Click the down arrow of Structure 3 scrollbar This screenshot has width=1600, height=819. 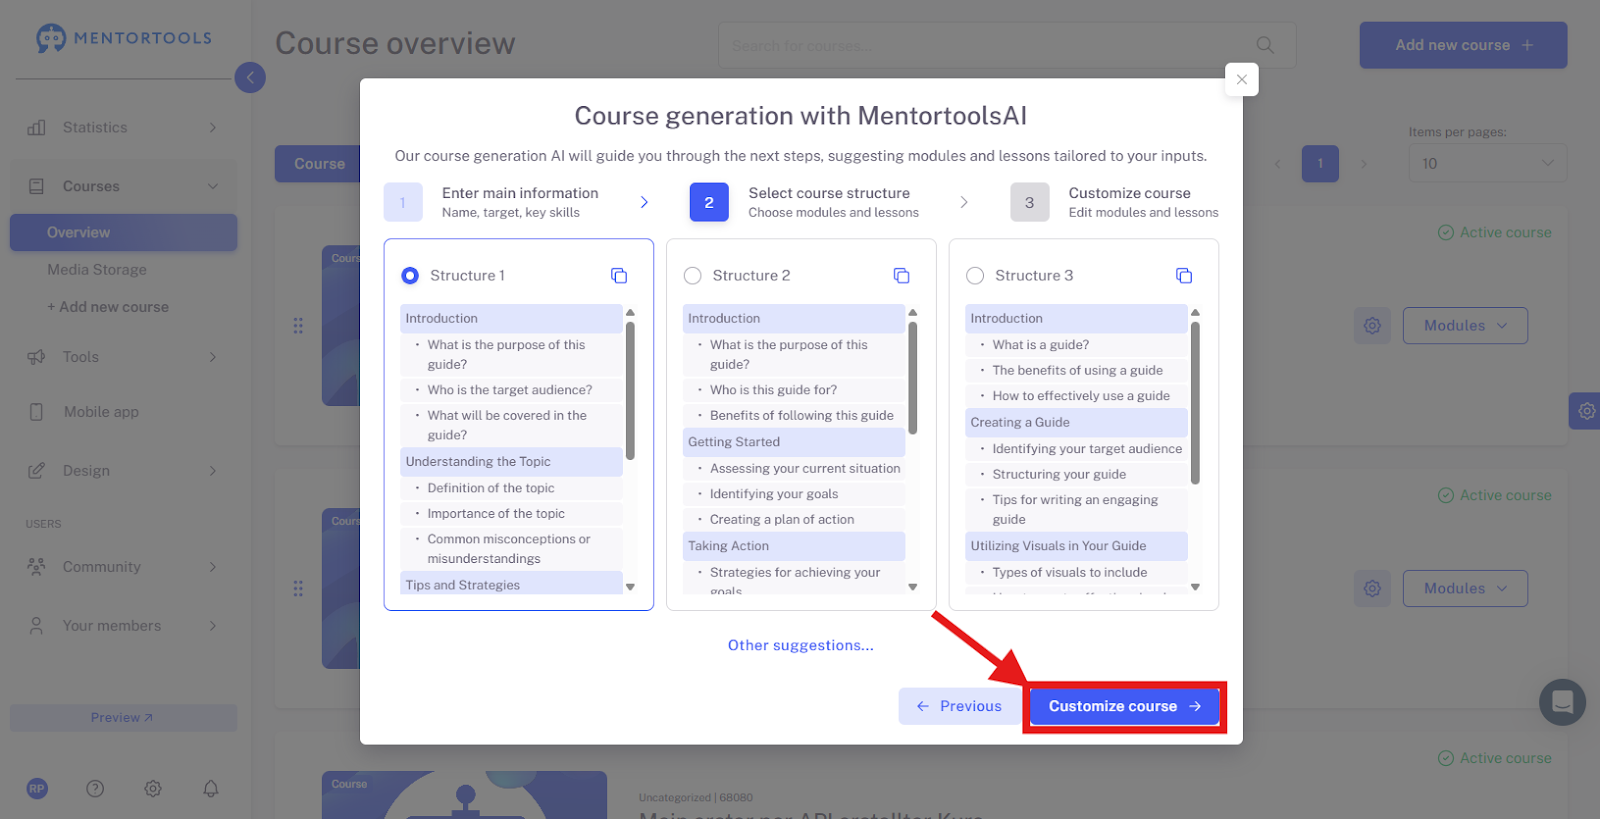coord(1195,587)
